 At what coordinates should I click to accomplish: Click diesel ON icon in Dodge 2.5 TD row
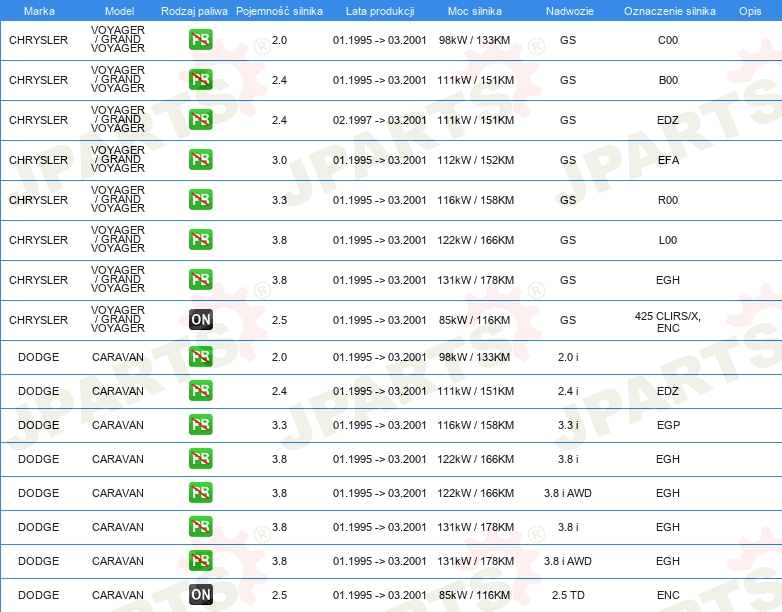(x=200, y=595)
